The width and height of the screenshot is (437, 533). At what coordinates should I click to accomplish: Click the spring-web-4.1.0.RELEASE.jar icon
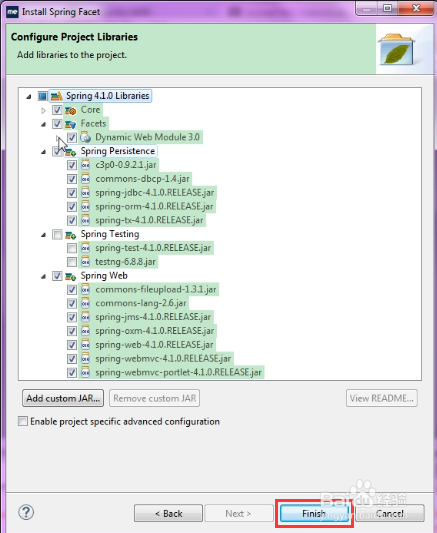(x=85, y=345)
